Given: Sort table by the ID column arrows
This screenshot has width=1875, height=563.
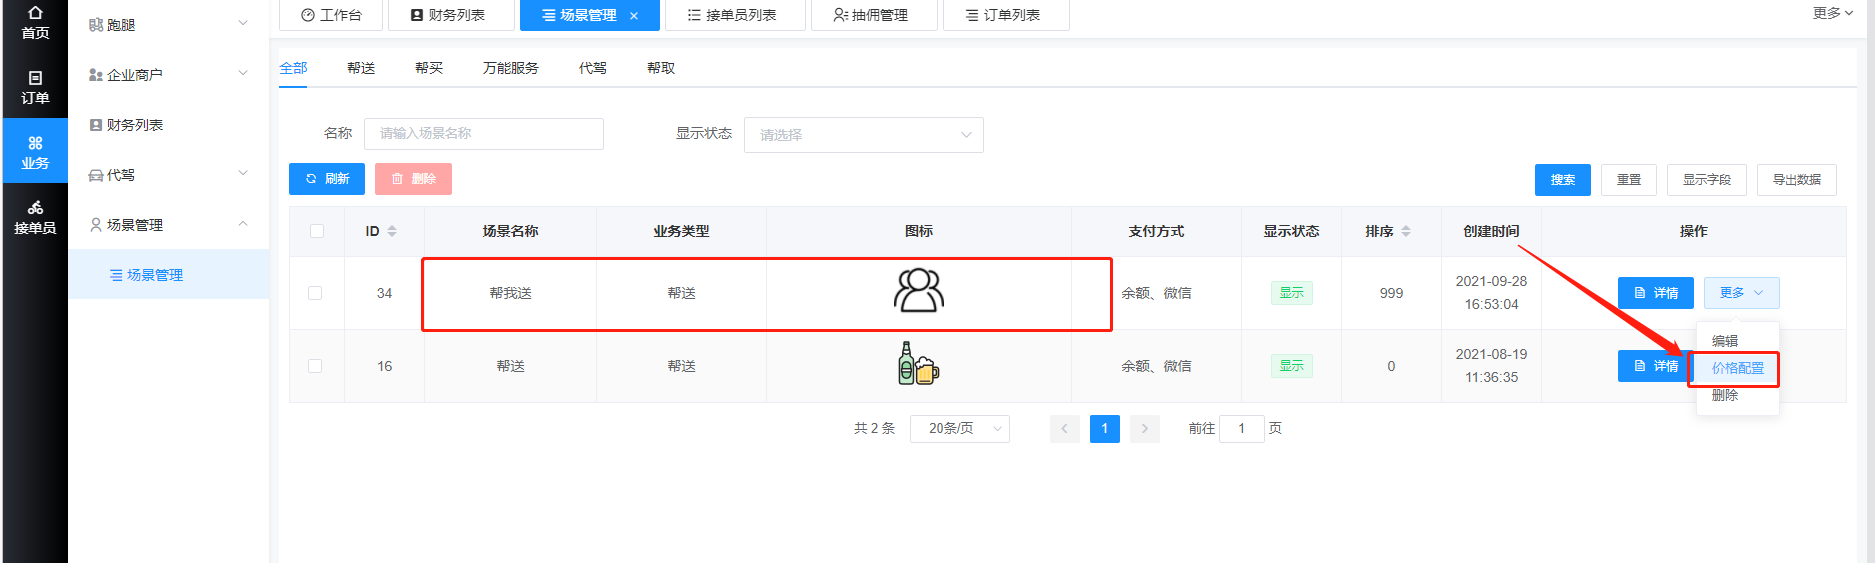Looking at the screenshot, I should (x=392, y=231).
